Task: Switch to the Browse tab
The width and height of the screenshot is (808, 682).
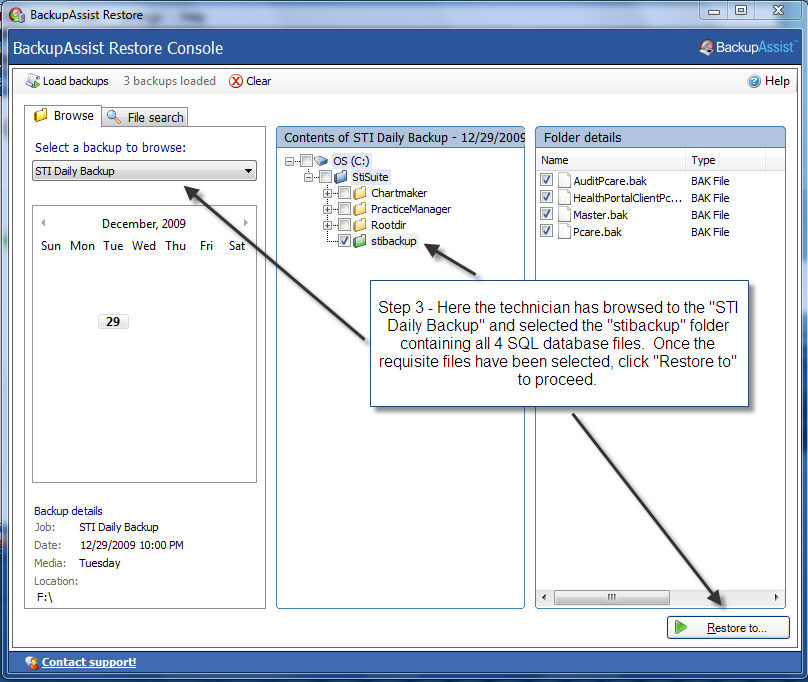Action: (x=64, y=115)
